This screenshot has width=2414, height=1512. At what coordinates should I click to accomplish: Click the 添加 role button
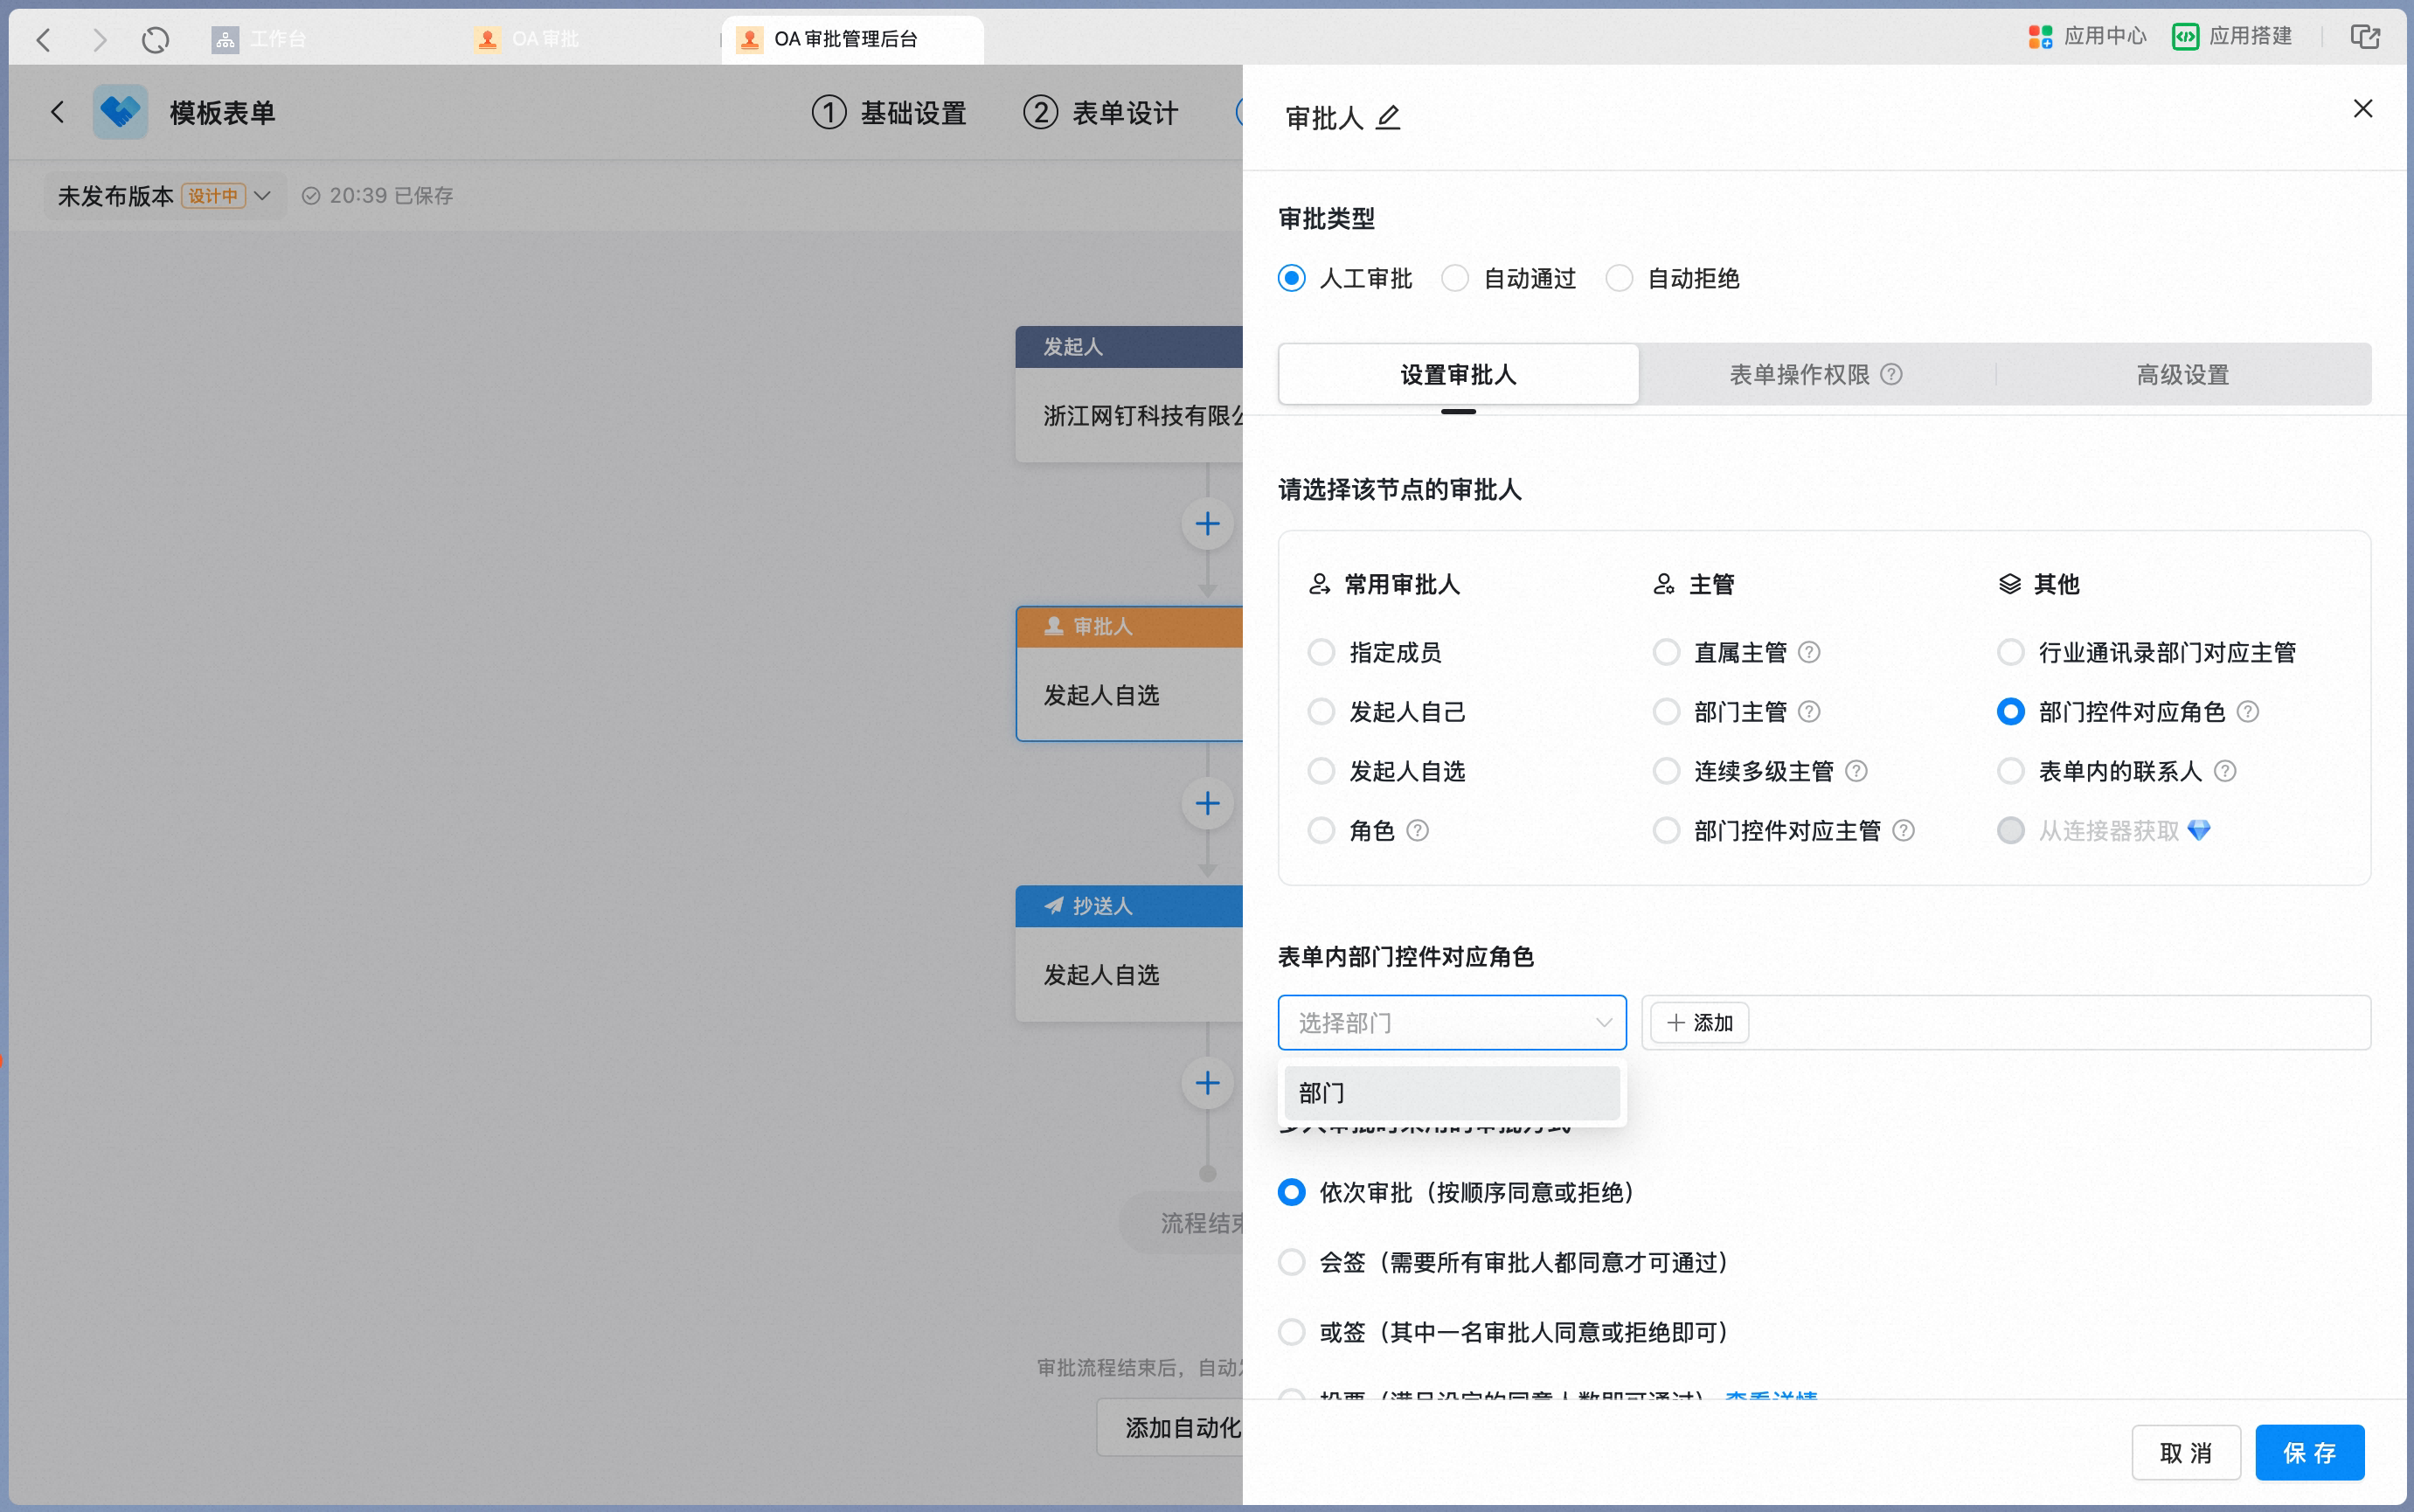pyautogui.click(x=1699, y=1022)
